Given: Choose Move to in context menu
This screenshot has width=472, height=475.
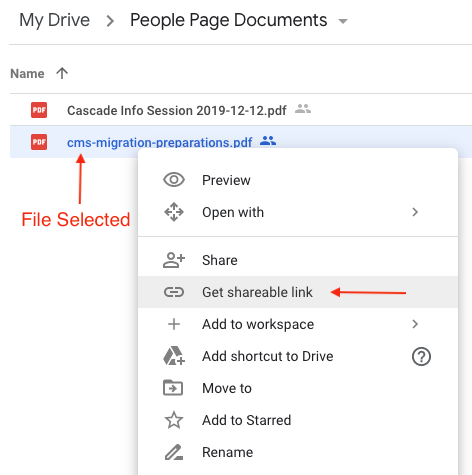Looking at the screenshot, I should [x=298, y=388].
